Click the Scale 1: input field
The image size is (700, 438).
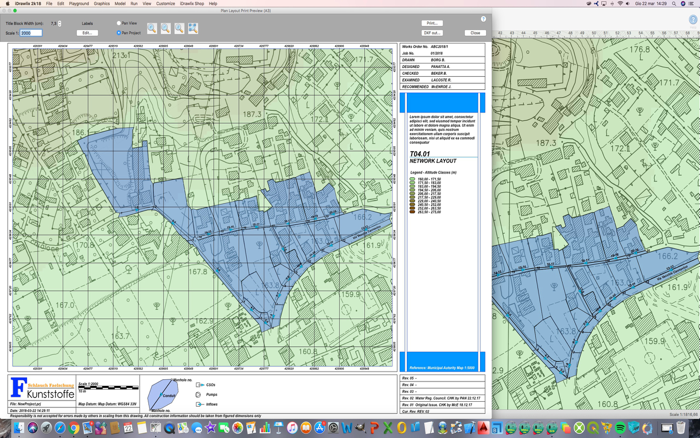coord(31,33)
